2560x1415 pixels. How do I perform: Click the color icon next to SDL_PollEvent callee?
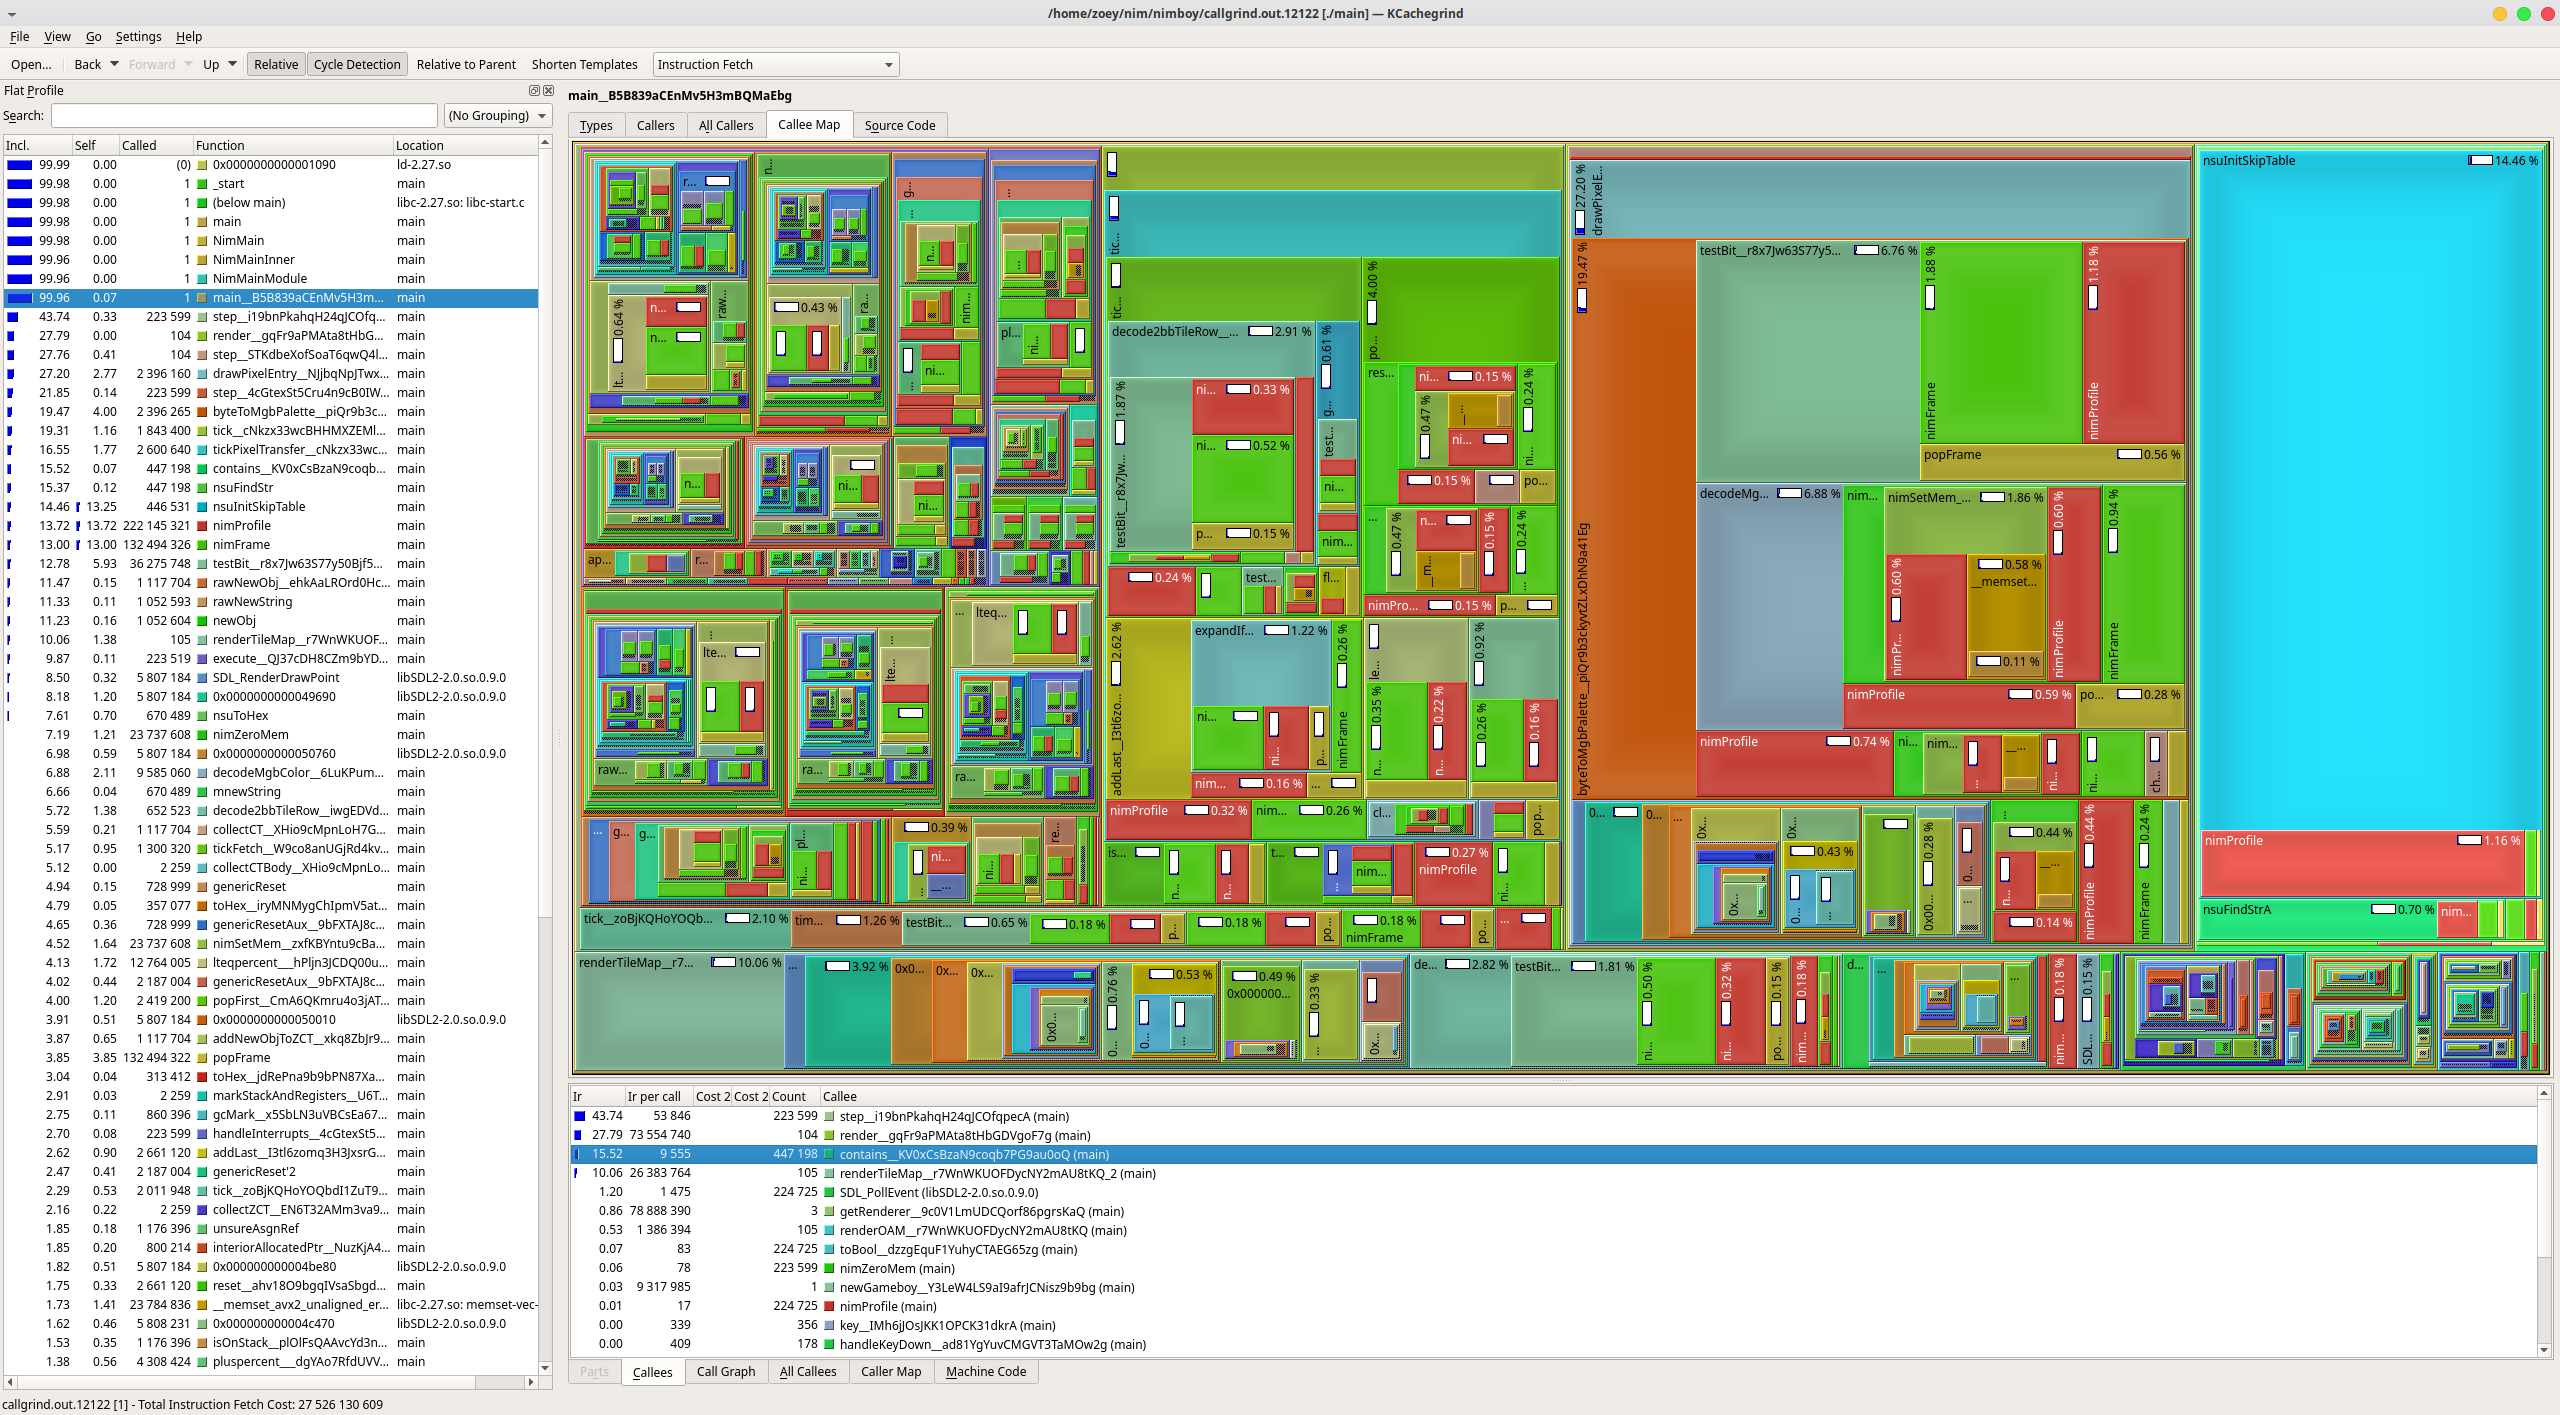point(829,1192)
